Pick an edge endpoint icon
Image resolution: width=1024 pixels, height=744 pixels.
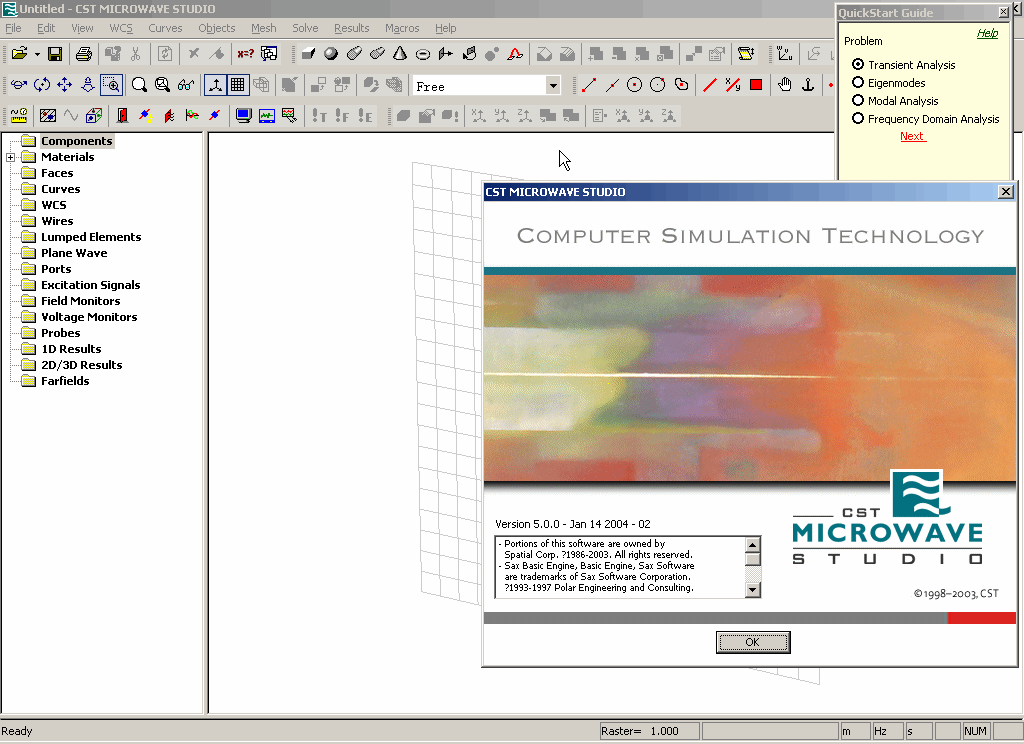click(x=588, y=84)
